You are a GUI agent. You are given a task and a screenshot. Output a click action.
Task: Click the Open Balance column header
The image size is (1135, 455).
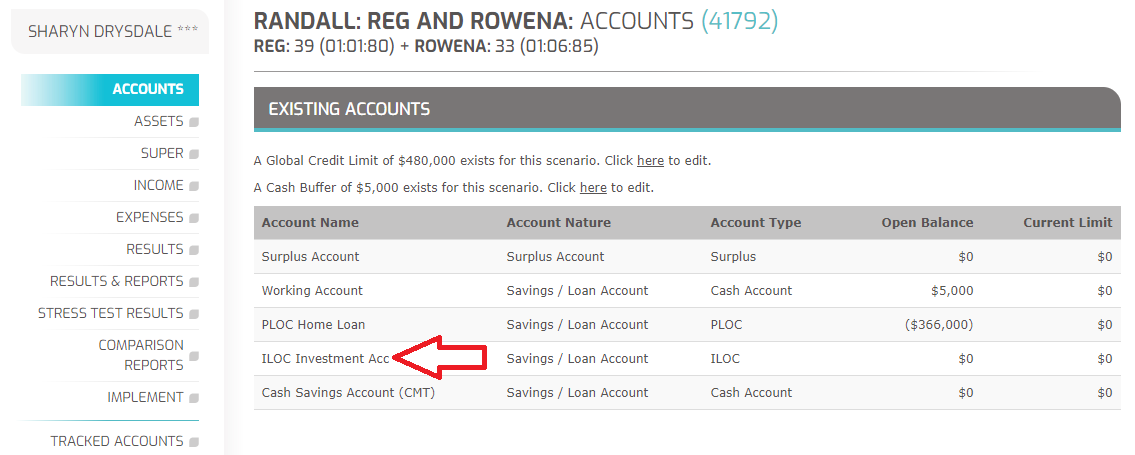click(926, 222)
